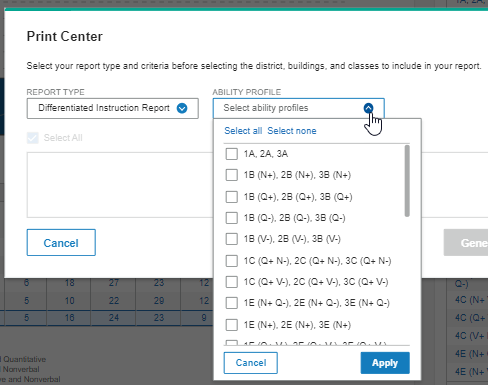This screenshot has width=488, height=385.
Task: Click the ability profile list scrollbar
Action: coord(407,181)
